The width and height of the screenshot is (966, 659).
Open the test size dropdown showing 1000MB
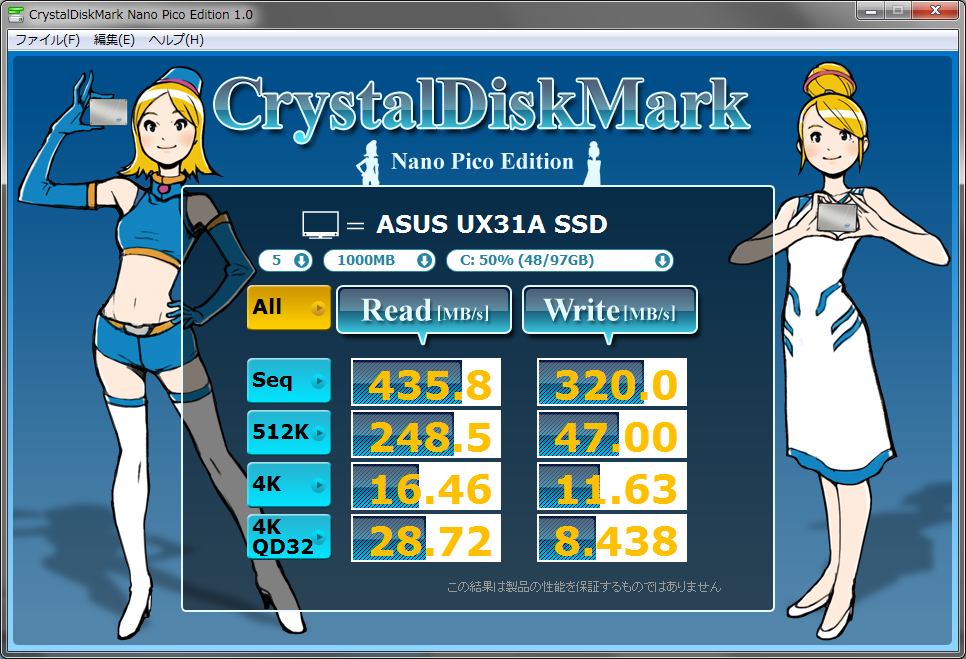point(379,261)
